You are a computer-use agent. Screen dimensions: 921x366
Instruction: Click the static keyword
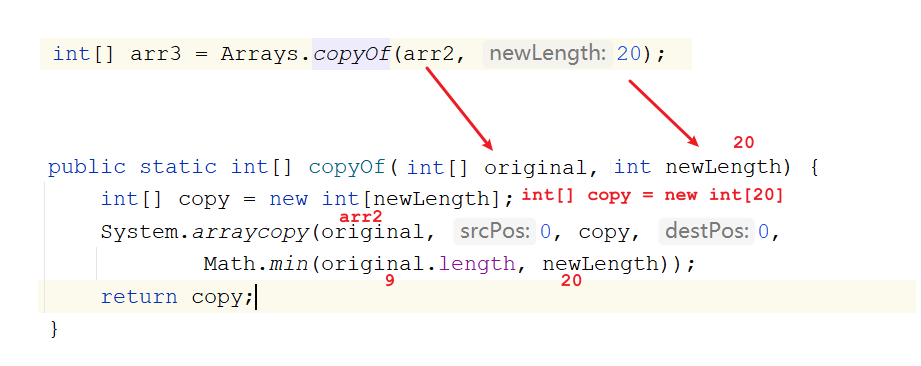point(178,167)
